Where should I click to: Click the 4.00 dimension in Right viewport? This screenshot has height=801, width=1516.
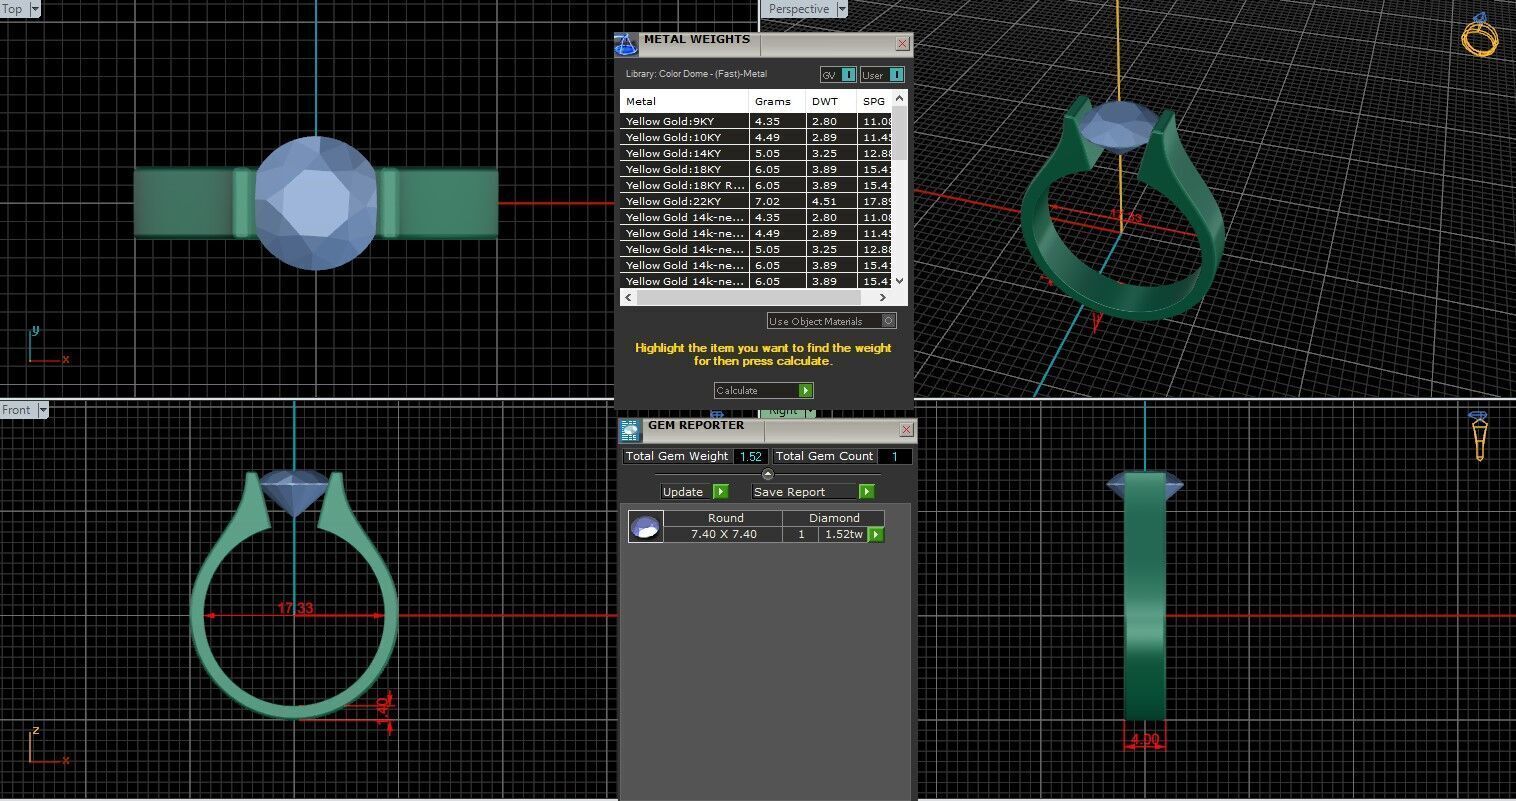coord(1144,740)
